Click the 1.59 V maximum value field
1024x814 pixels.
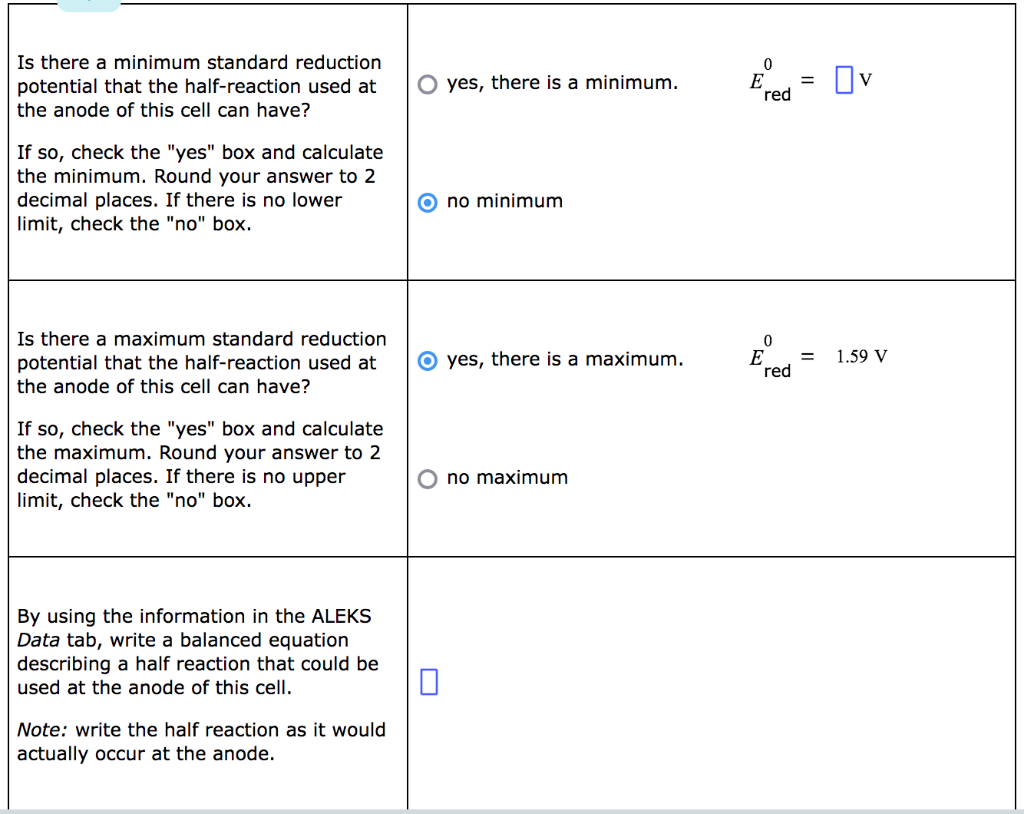[861, 357]
